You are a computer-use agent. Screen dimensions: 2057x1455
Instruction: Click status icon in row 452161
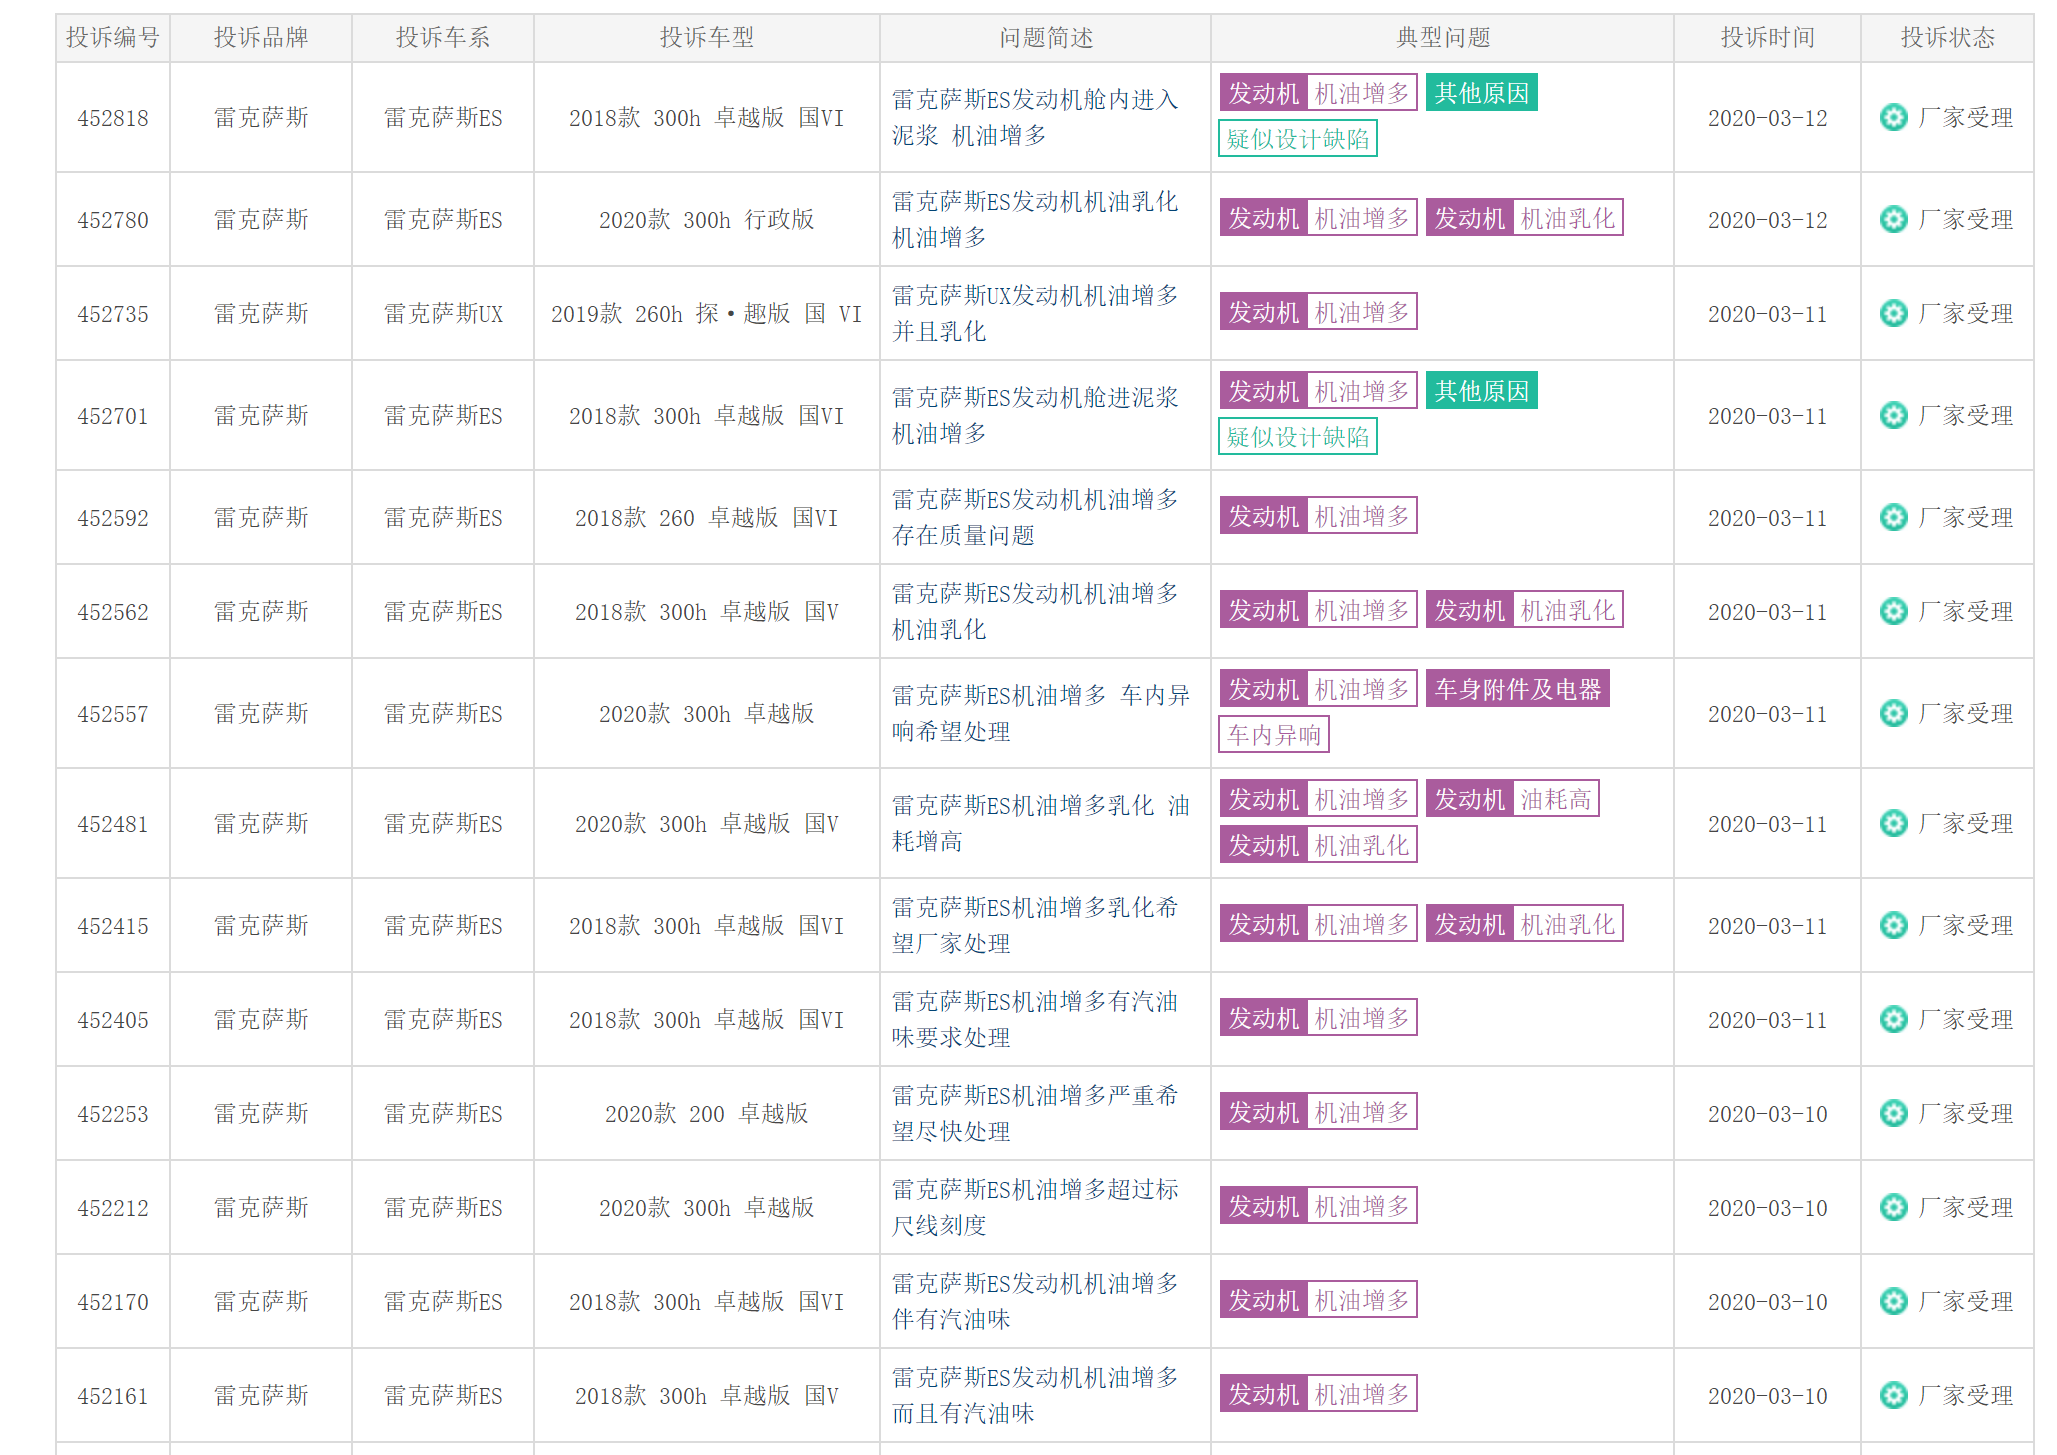(x=1893, y=1395)
